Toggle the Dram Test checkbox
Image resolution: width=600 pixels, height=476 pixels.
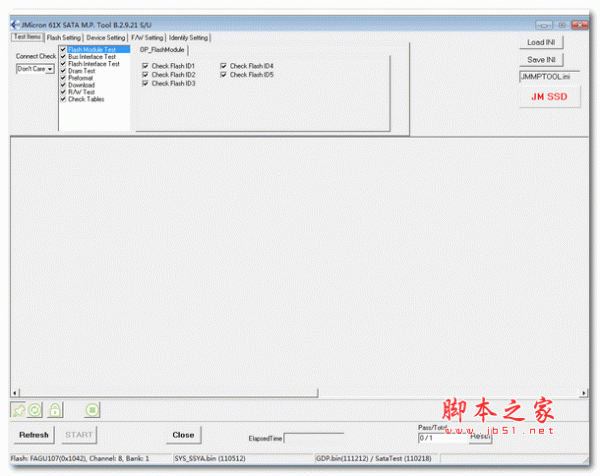(x=64, y=71)
